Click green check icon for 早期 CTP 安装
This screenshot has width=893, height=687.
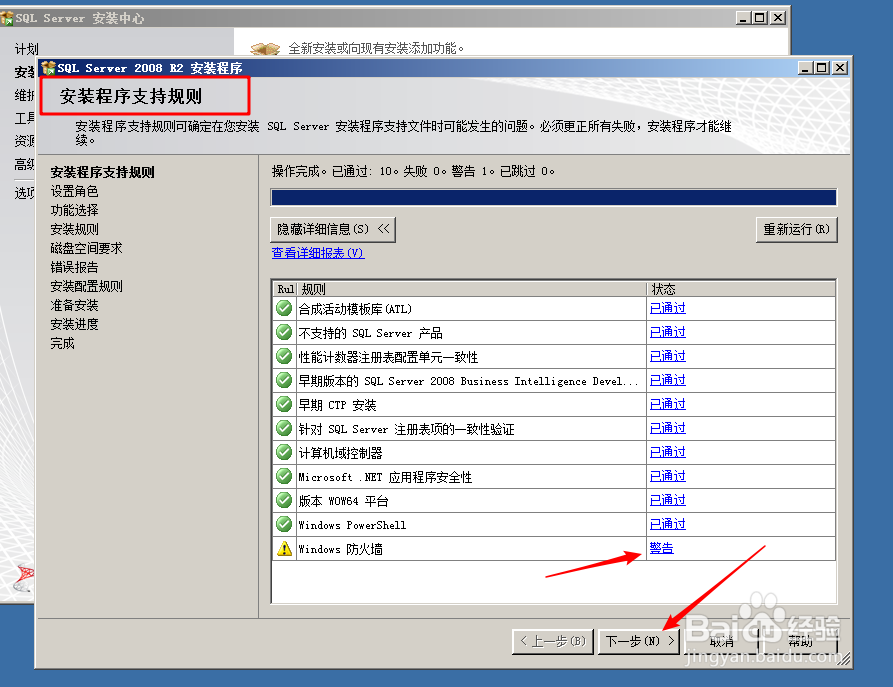coord(284,404)
